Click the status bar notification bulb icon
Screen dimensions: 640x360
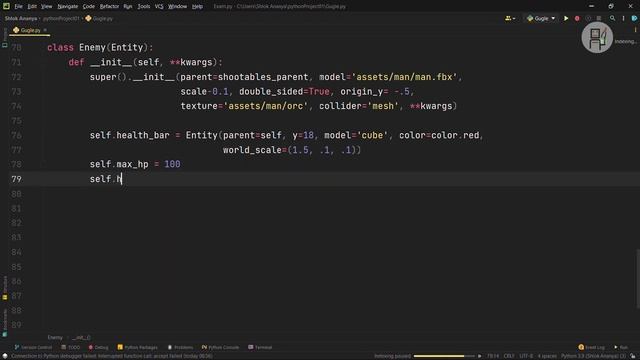4,356
